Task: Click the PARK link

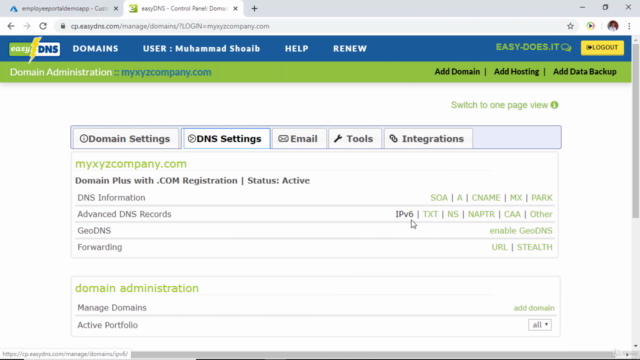Action: (542, 198)
